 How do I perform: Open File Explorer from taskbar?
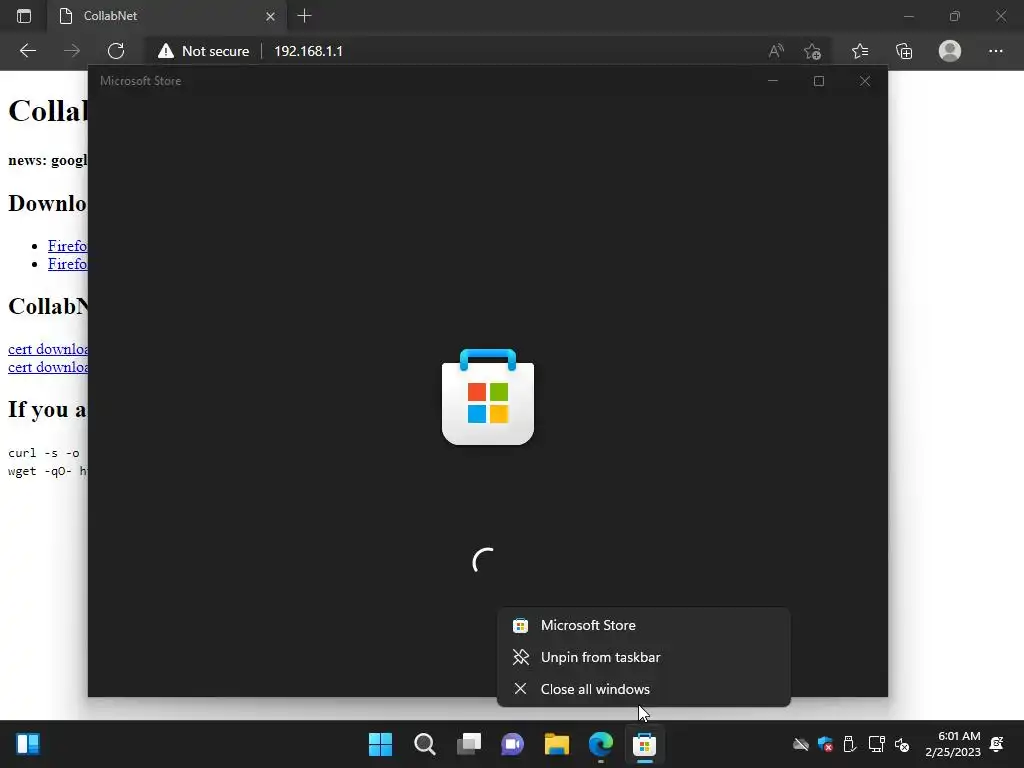[557, 744]
